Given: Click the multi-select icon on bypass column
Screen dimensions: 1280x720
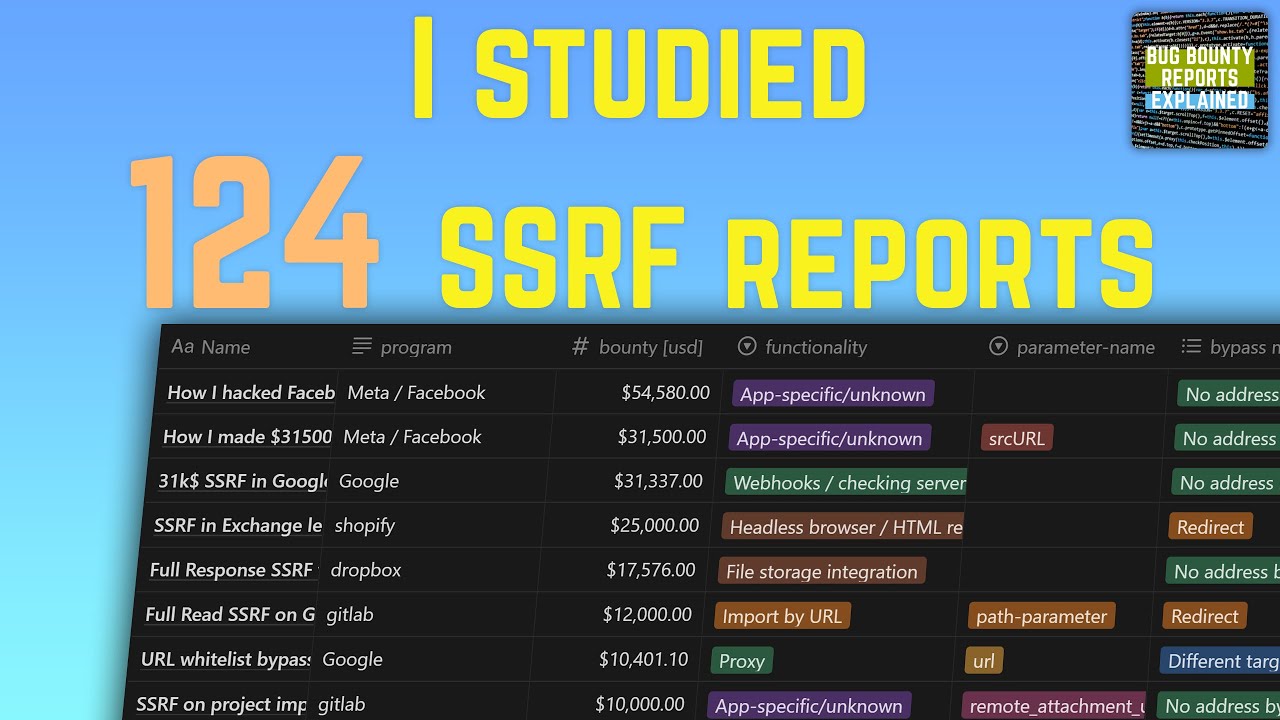Looking at the screenshot, I should point(1191,346).
